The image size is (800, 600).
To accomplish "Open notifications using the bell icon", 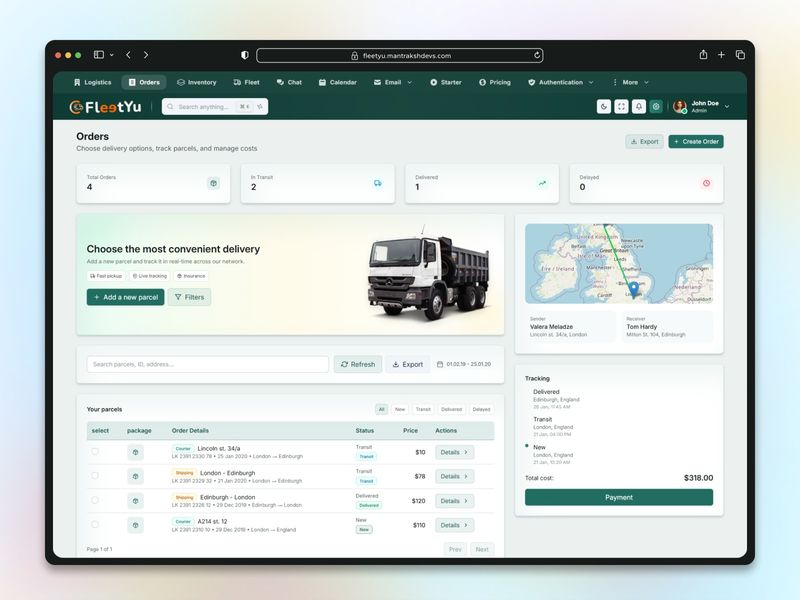I will pos(639,105).
